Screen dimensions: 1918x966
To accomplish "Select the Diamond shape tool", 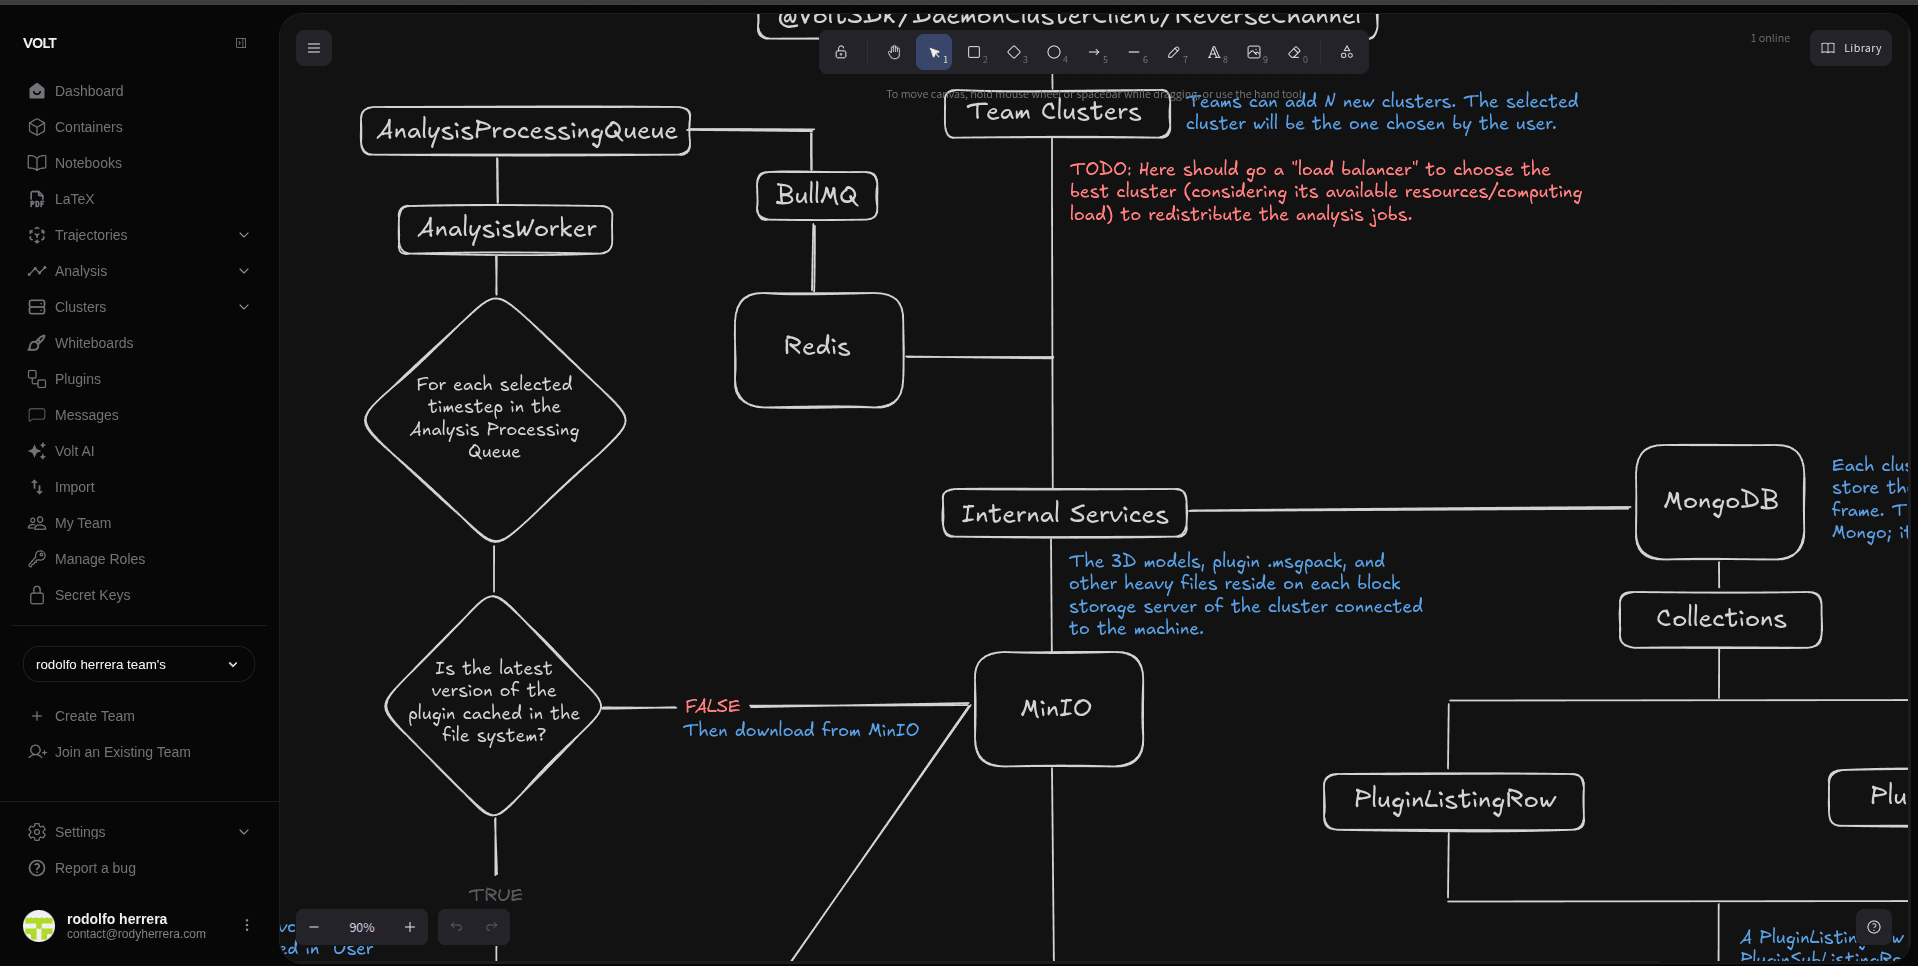I will tap(1014, 52).
